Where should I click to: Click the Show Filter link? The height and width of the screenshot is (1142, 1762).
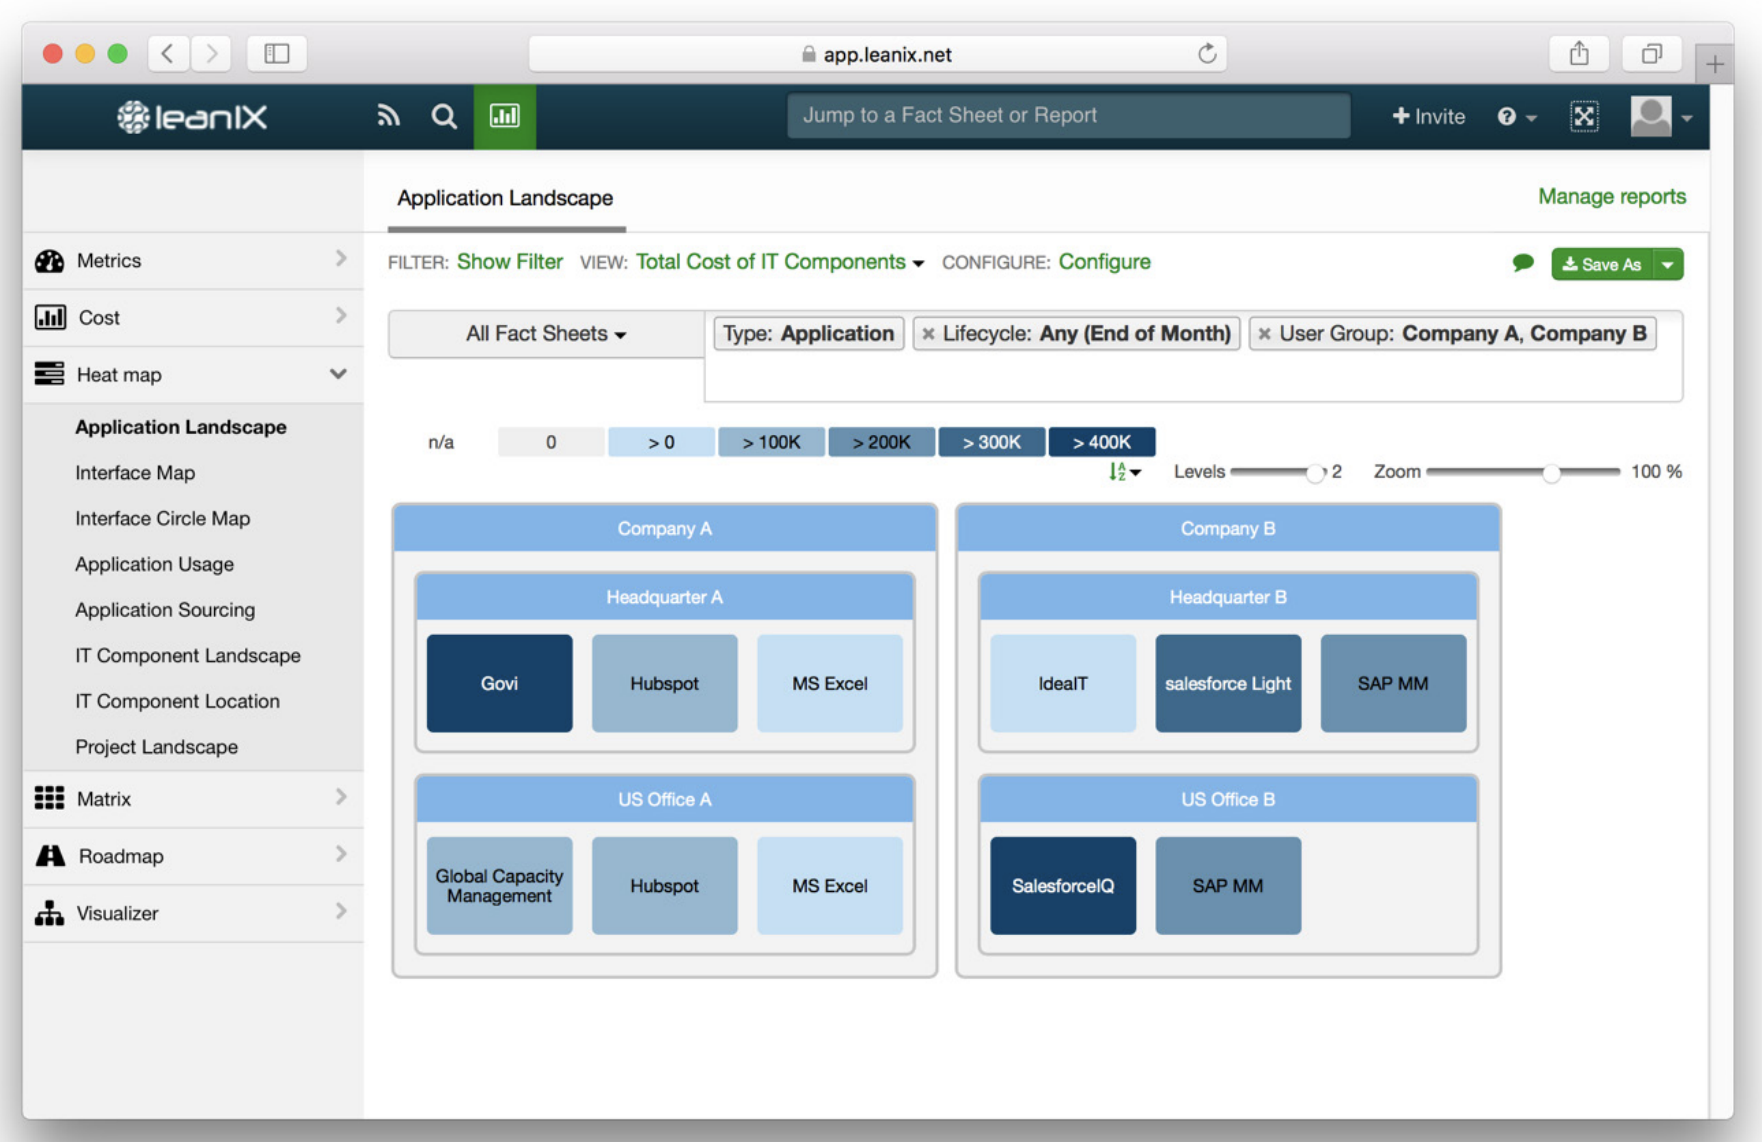coord(510,262)
